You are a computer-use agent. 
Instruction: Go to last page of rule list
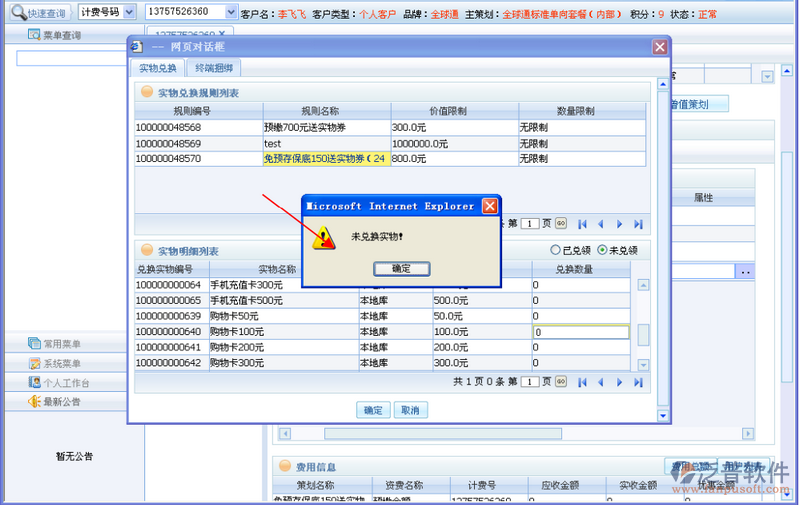point(638,224)
